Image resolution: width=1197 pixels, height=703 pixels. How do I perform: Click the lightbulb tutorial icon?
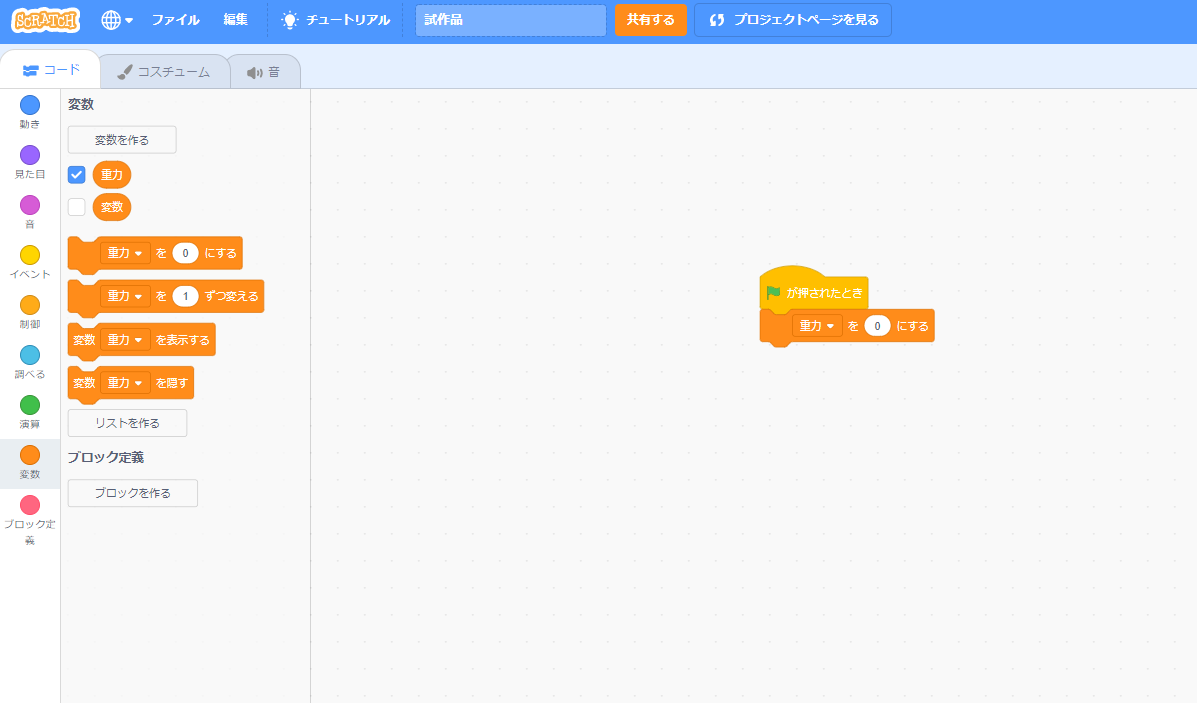pyautogui.click(x=289, y=21)
